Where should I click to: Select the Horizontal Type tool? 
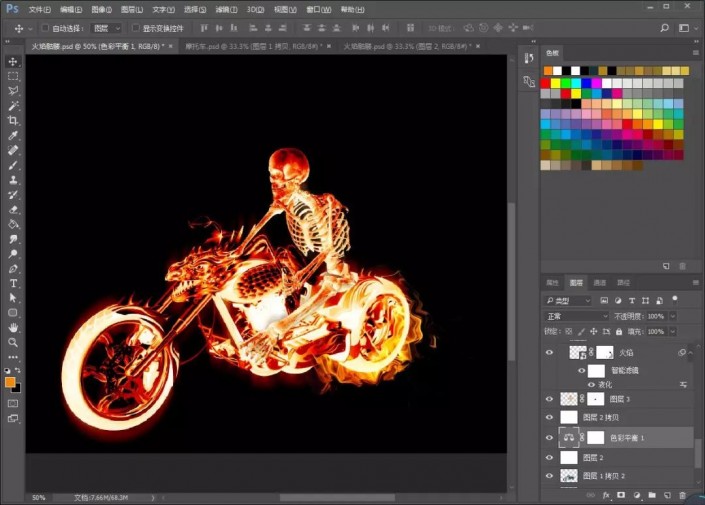(x=13, y=283)
